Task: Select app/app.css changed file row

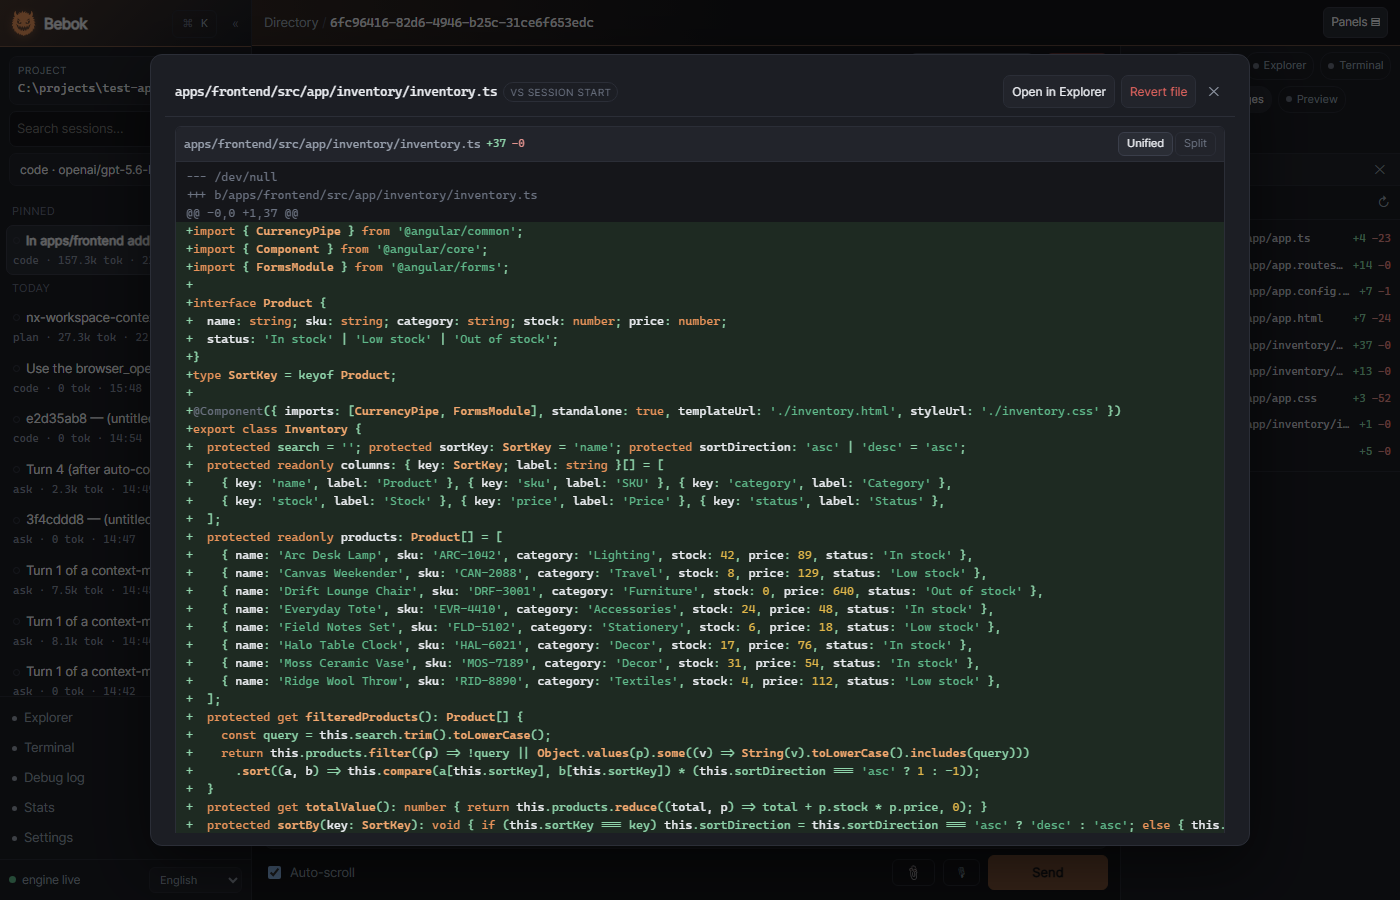Action: [1320, 399]
